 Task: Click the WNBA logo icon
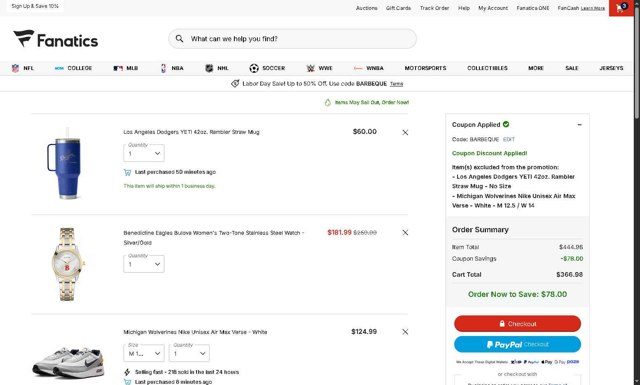click(x=358, y=68)
